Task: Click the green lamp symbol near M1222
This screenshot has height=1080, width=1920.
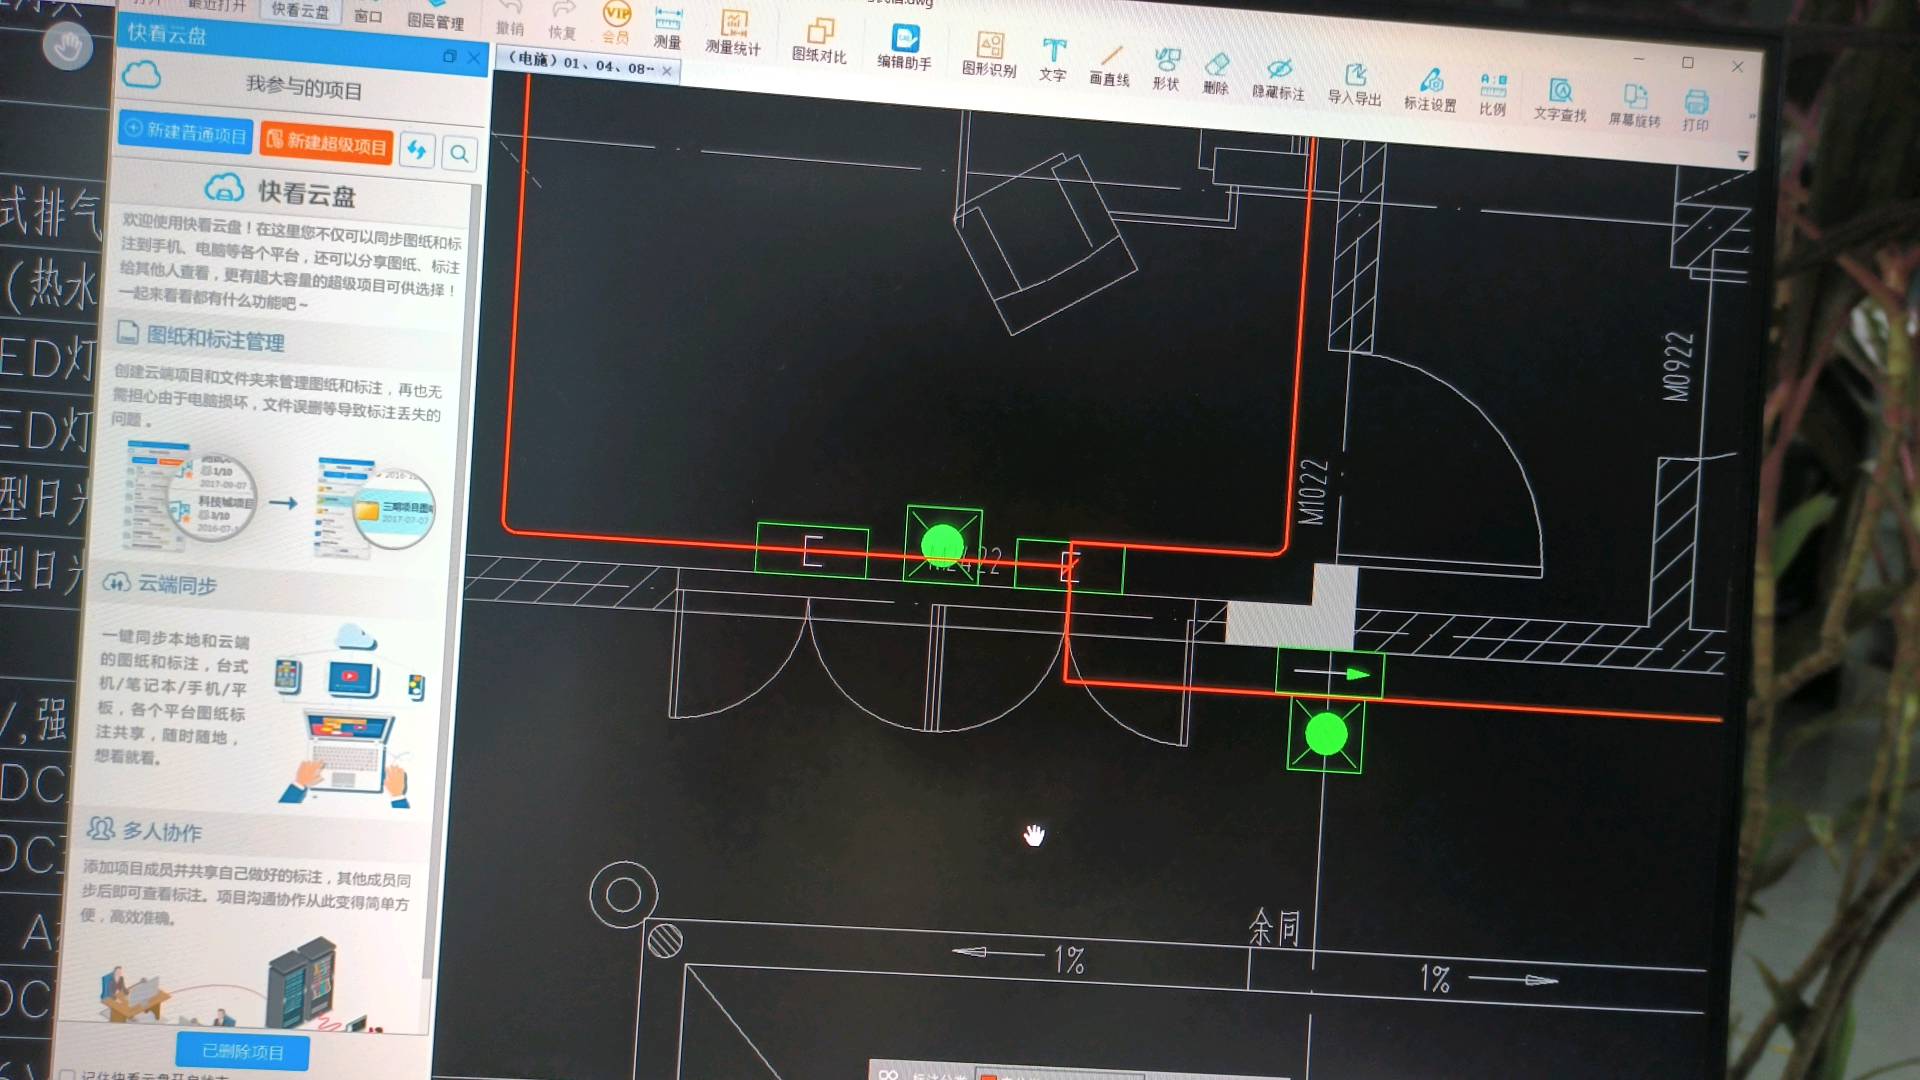Action: 943,545
